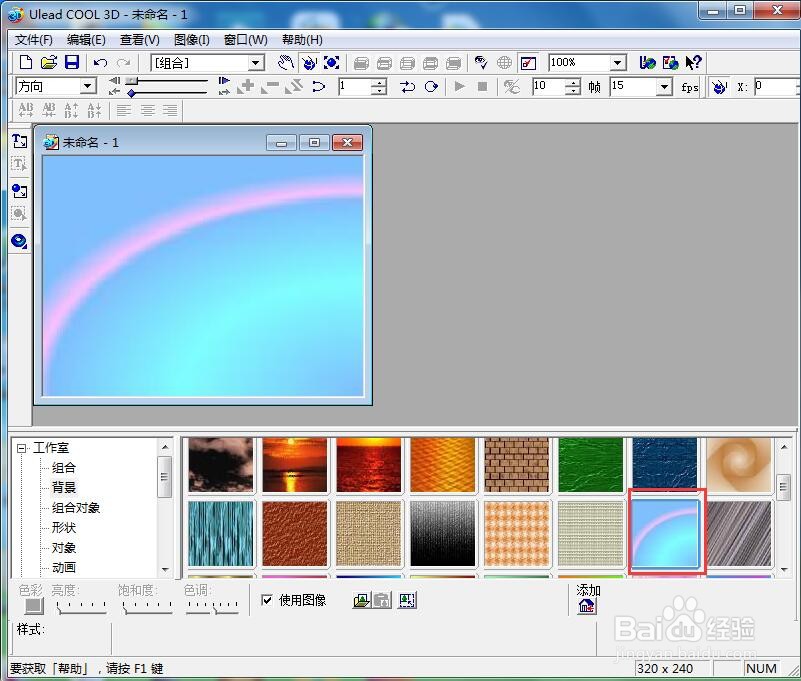Click the Insert text tool in left sidebar

(19, 141)
